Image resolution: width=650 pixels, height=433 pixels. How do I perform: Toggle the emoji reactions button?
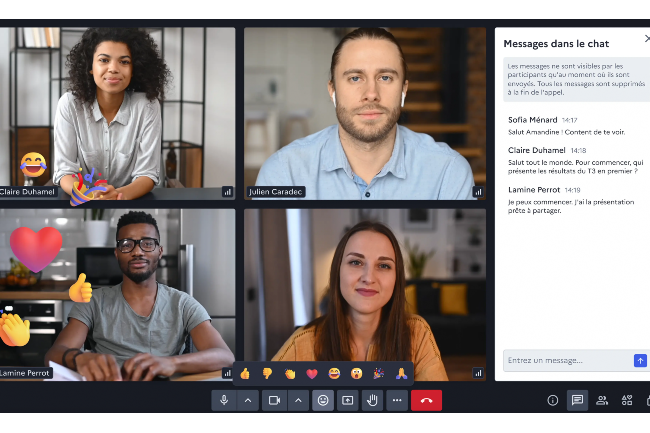point(323,400)
